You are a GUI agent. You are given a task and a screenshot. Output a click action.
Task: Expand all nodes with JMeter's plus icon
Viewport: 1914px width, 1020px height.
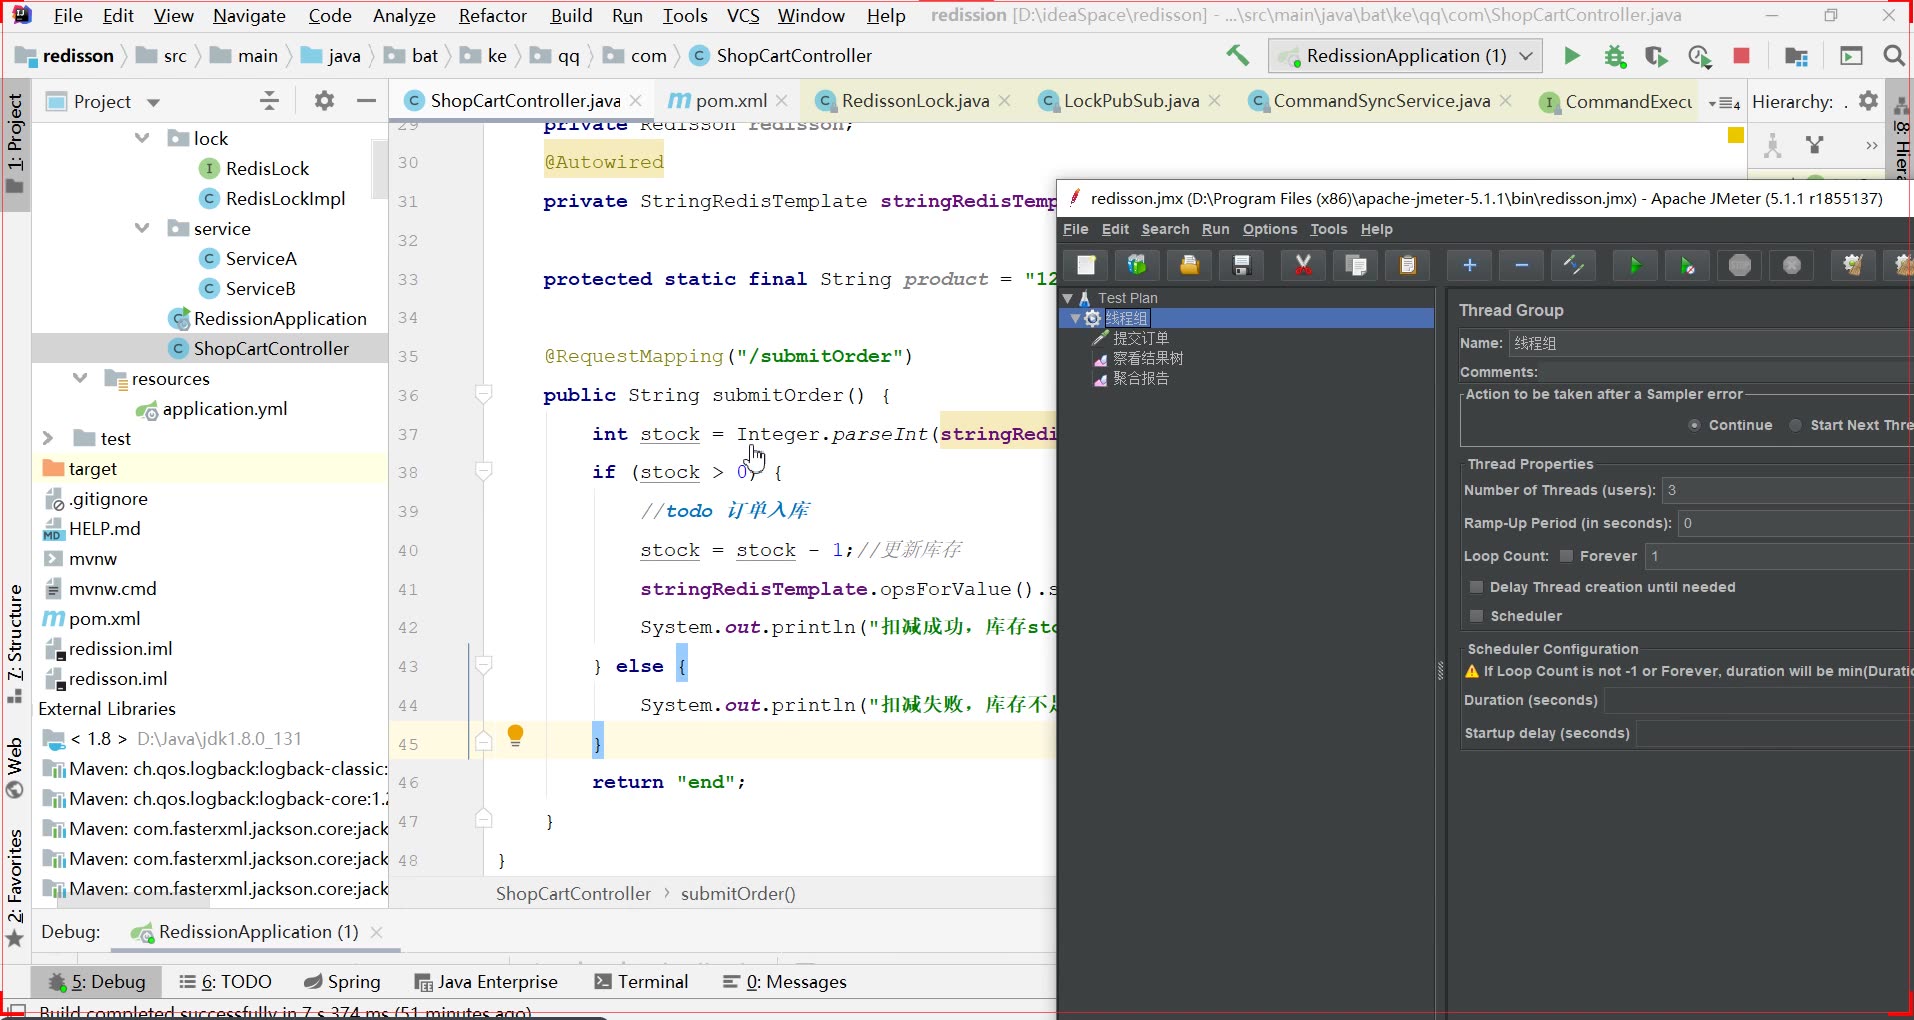(x=1469, y=265)
